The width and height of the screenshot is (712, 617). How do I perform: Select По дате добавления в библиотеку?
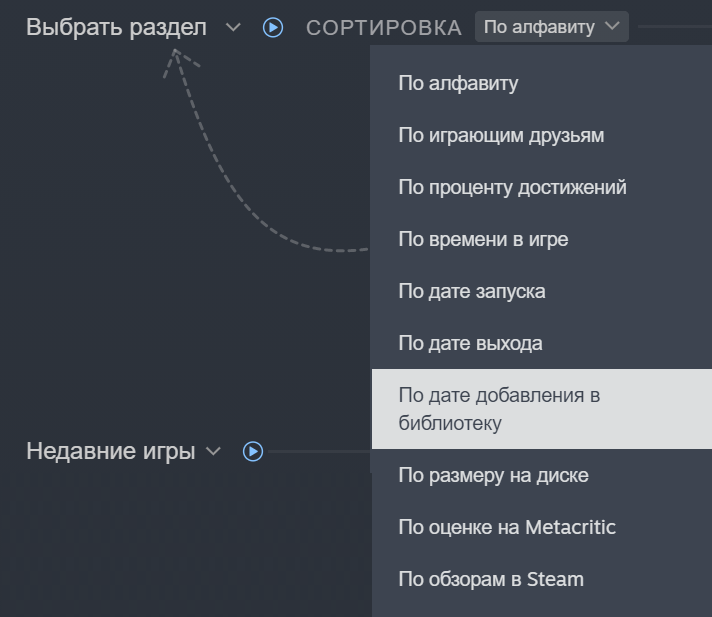pyautogui.click(x=499, y=409)
